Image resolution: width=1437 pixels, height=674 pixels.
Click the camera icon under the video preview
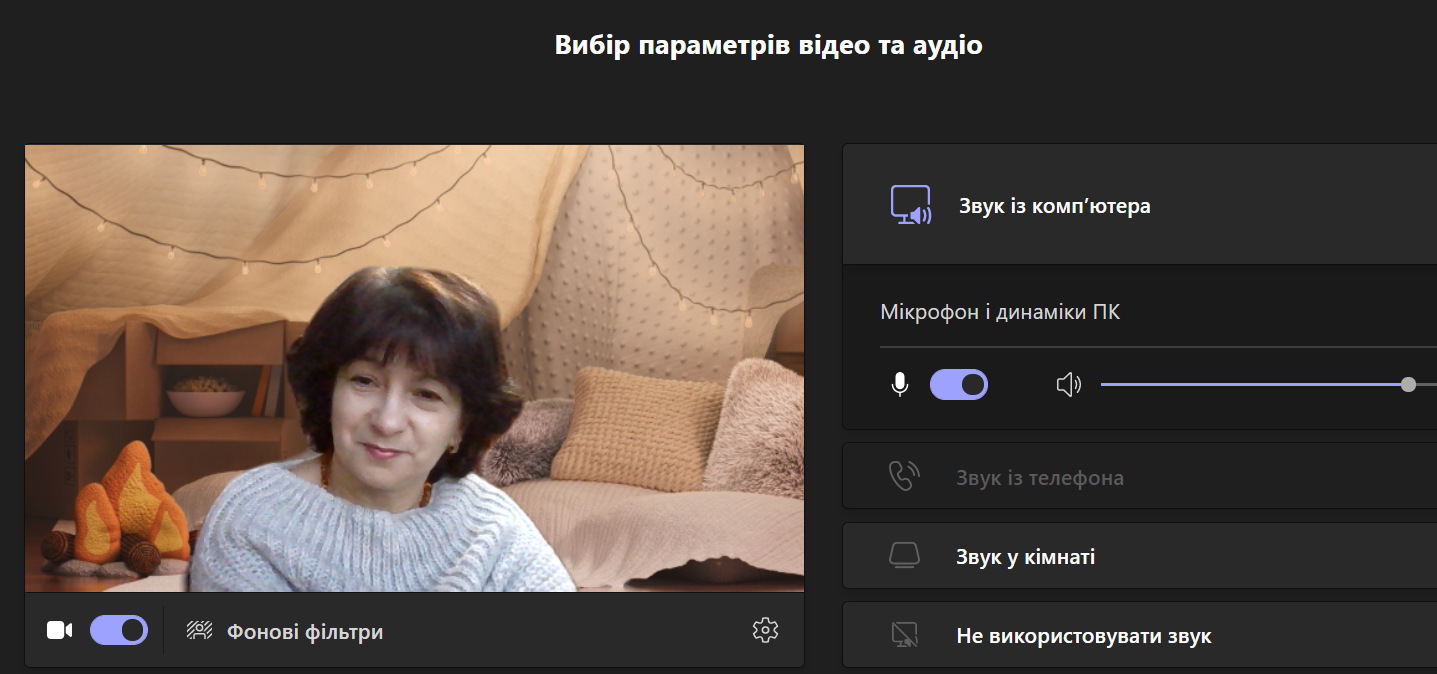click(x=60, y=630)
